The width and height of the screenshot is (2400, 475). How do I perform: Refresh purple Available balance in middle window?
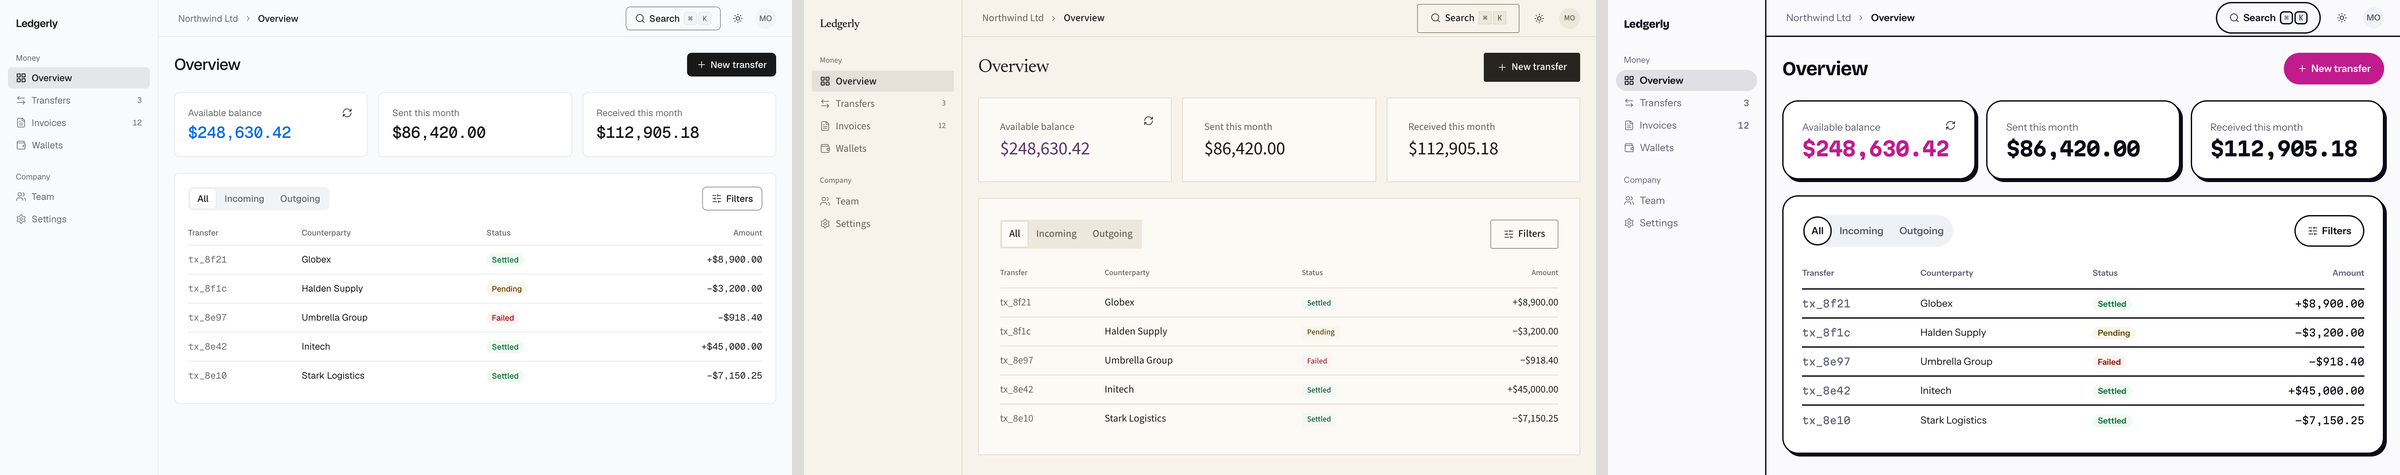[x=1148, y=121]
